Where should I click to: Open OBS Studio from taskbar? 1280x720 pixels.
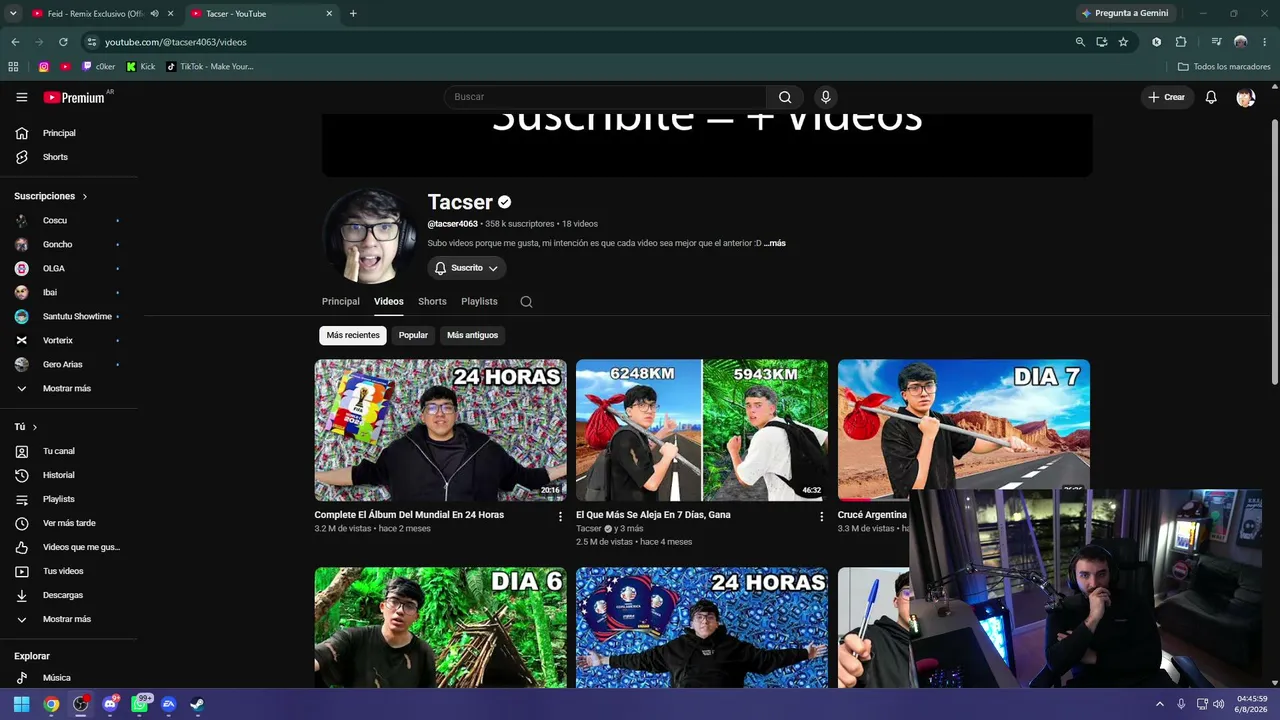pyautogui.click(x=80, y=704)
